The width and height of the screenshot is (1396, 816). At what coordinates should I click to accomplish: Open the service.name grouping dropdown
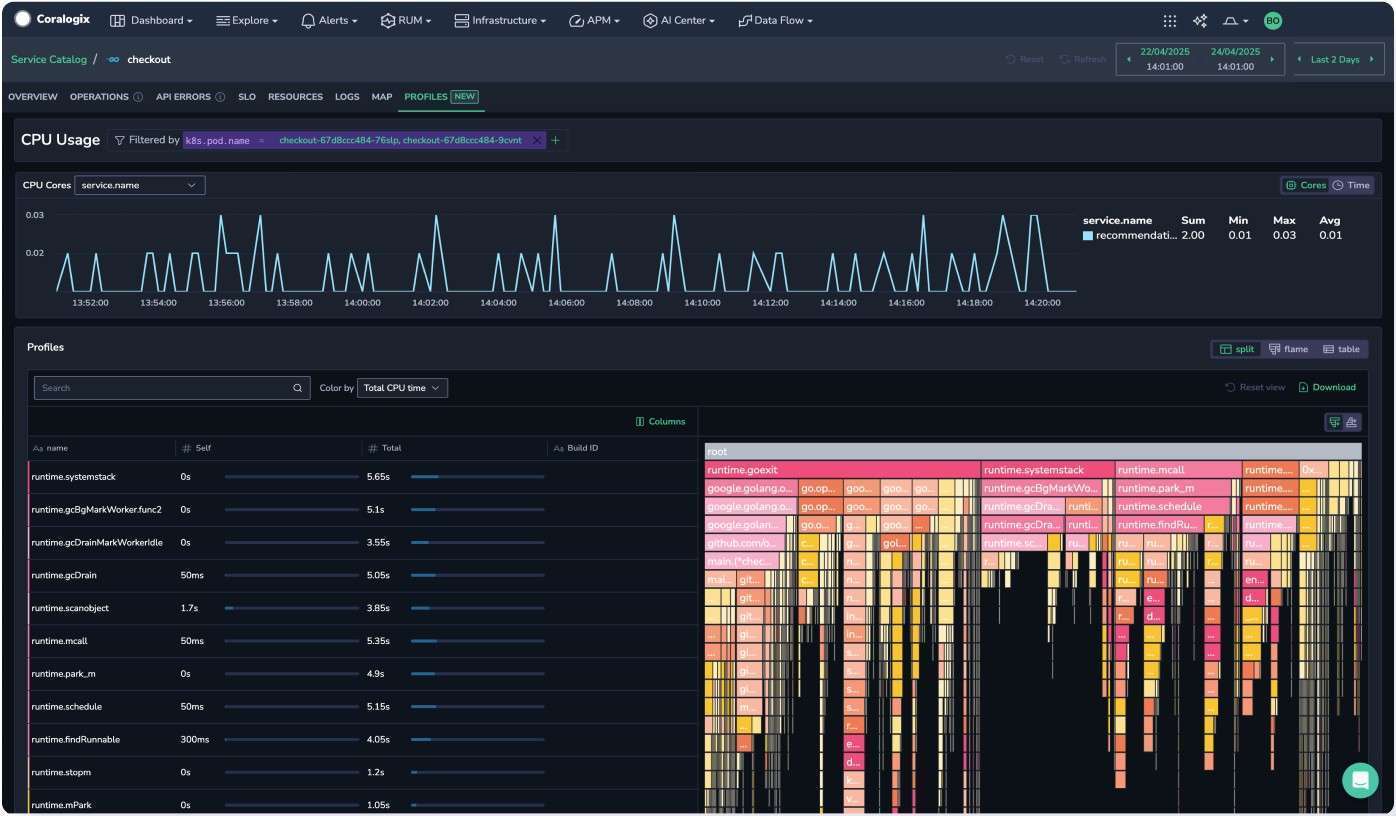click(139, 185)
